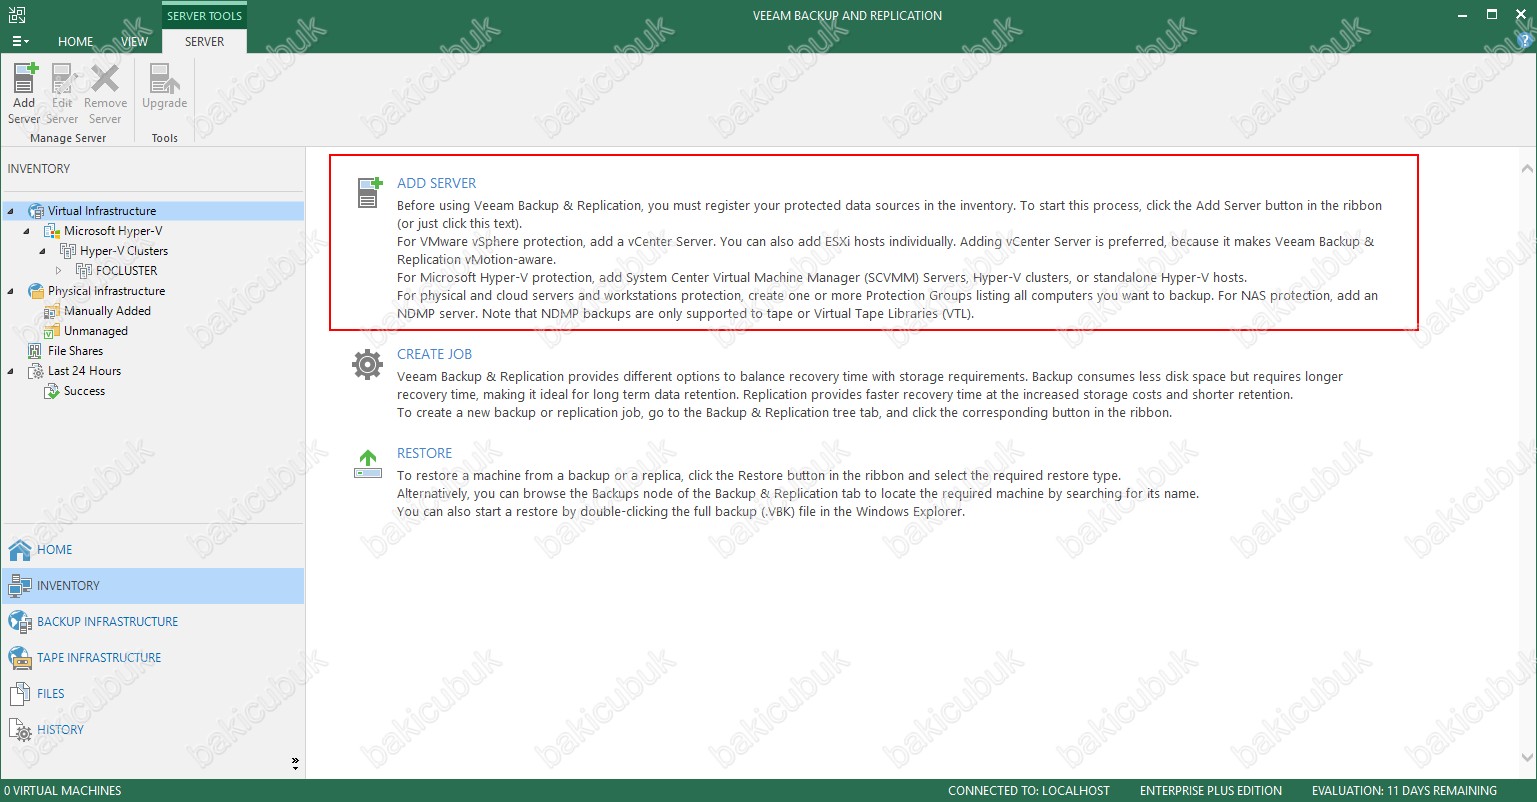Viewport: 1537px width, 802px height.
Task: Click the CREATE JOB heading link
Action: 434,354
